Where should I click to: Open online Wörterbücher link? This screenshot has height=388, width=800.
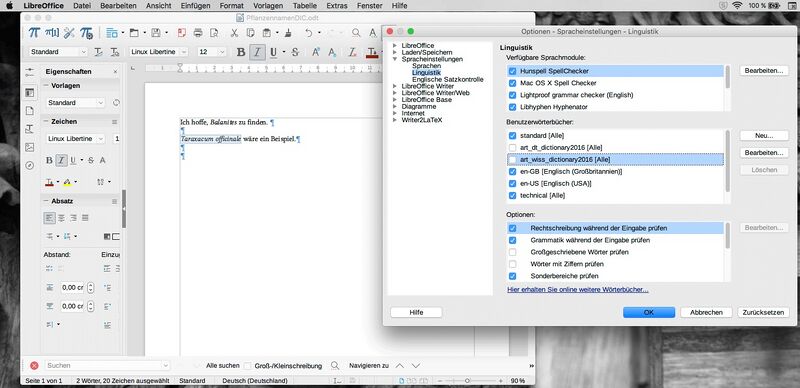click(x=578, y=289)
